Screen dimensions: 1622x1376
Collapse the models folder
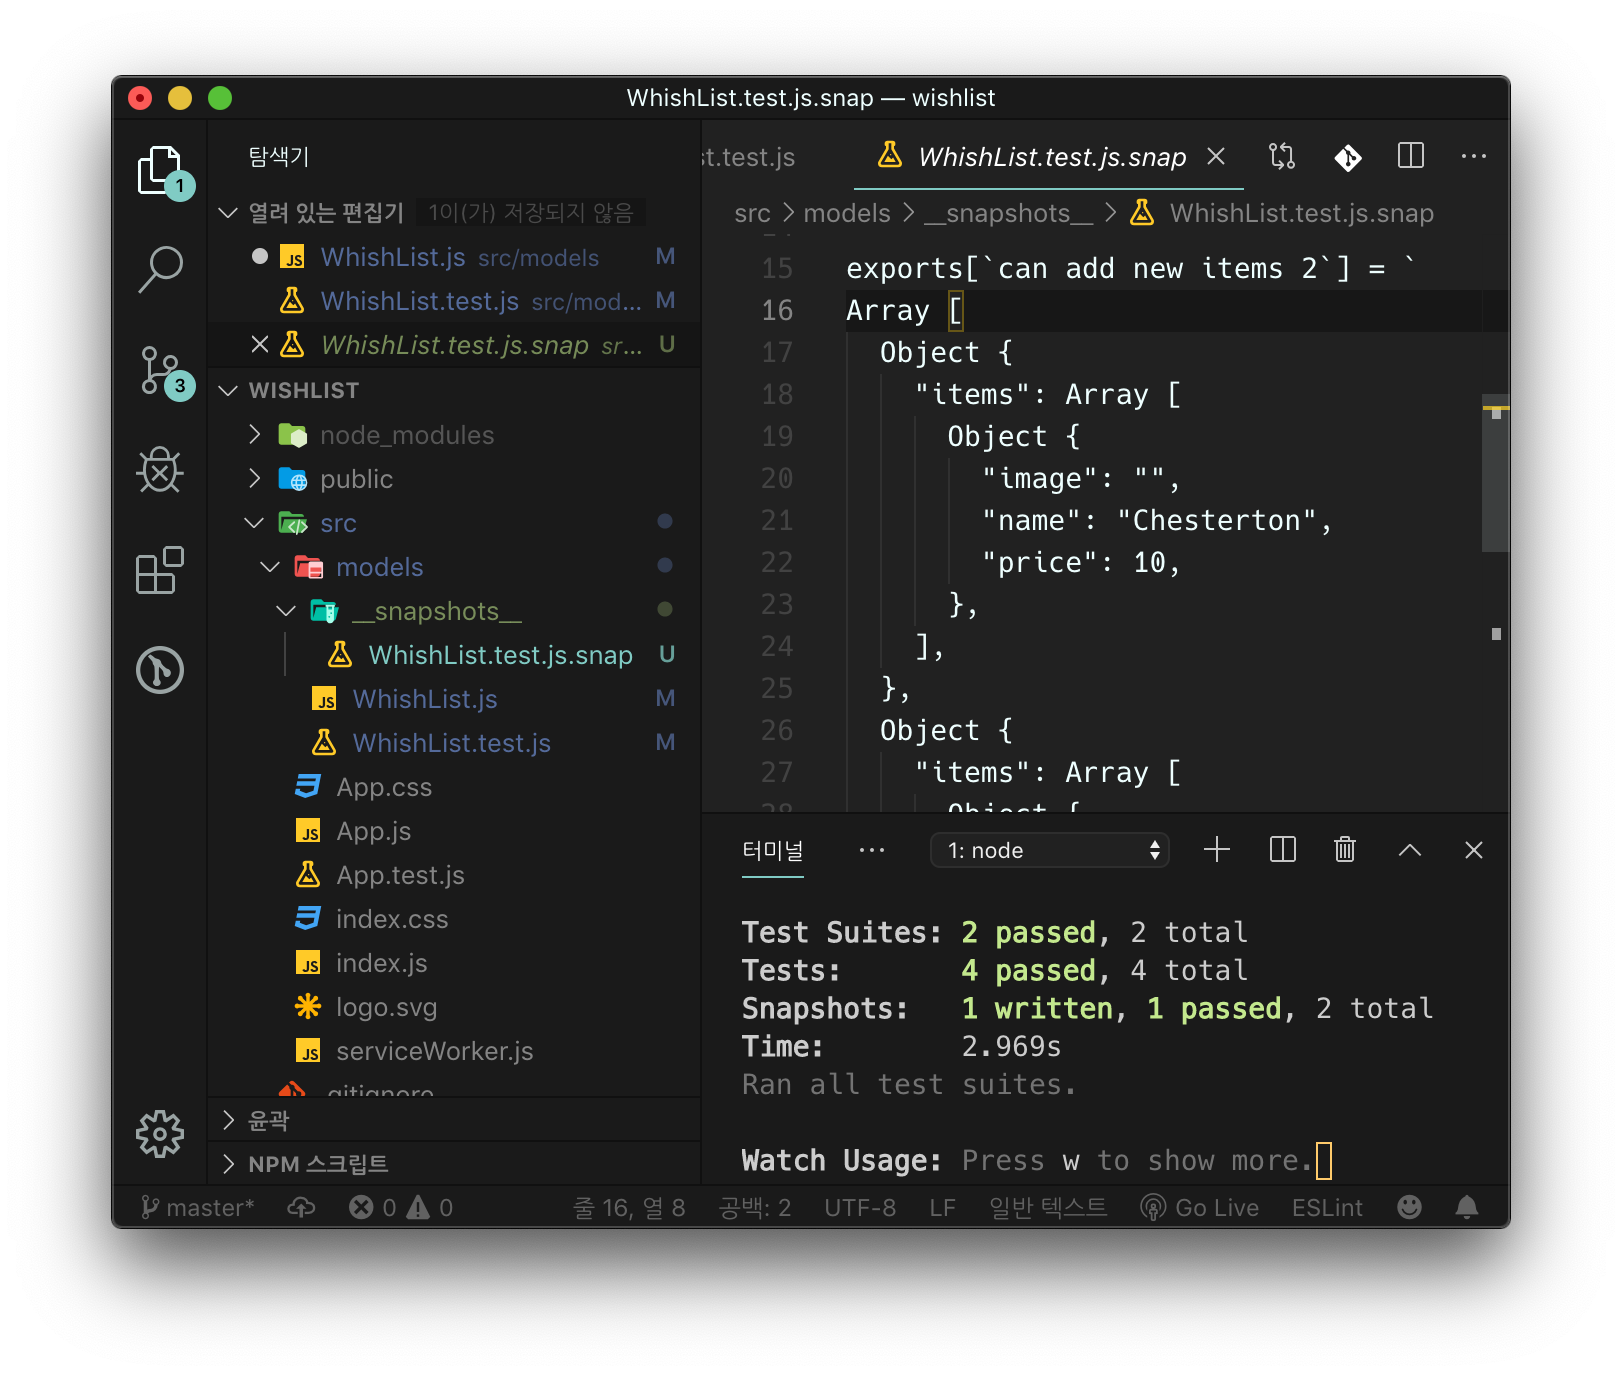270,566
